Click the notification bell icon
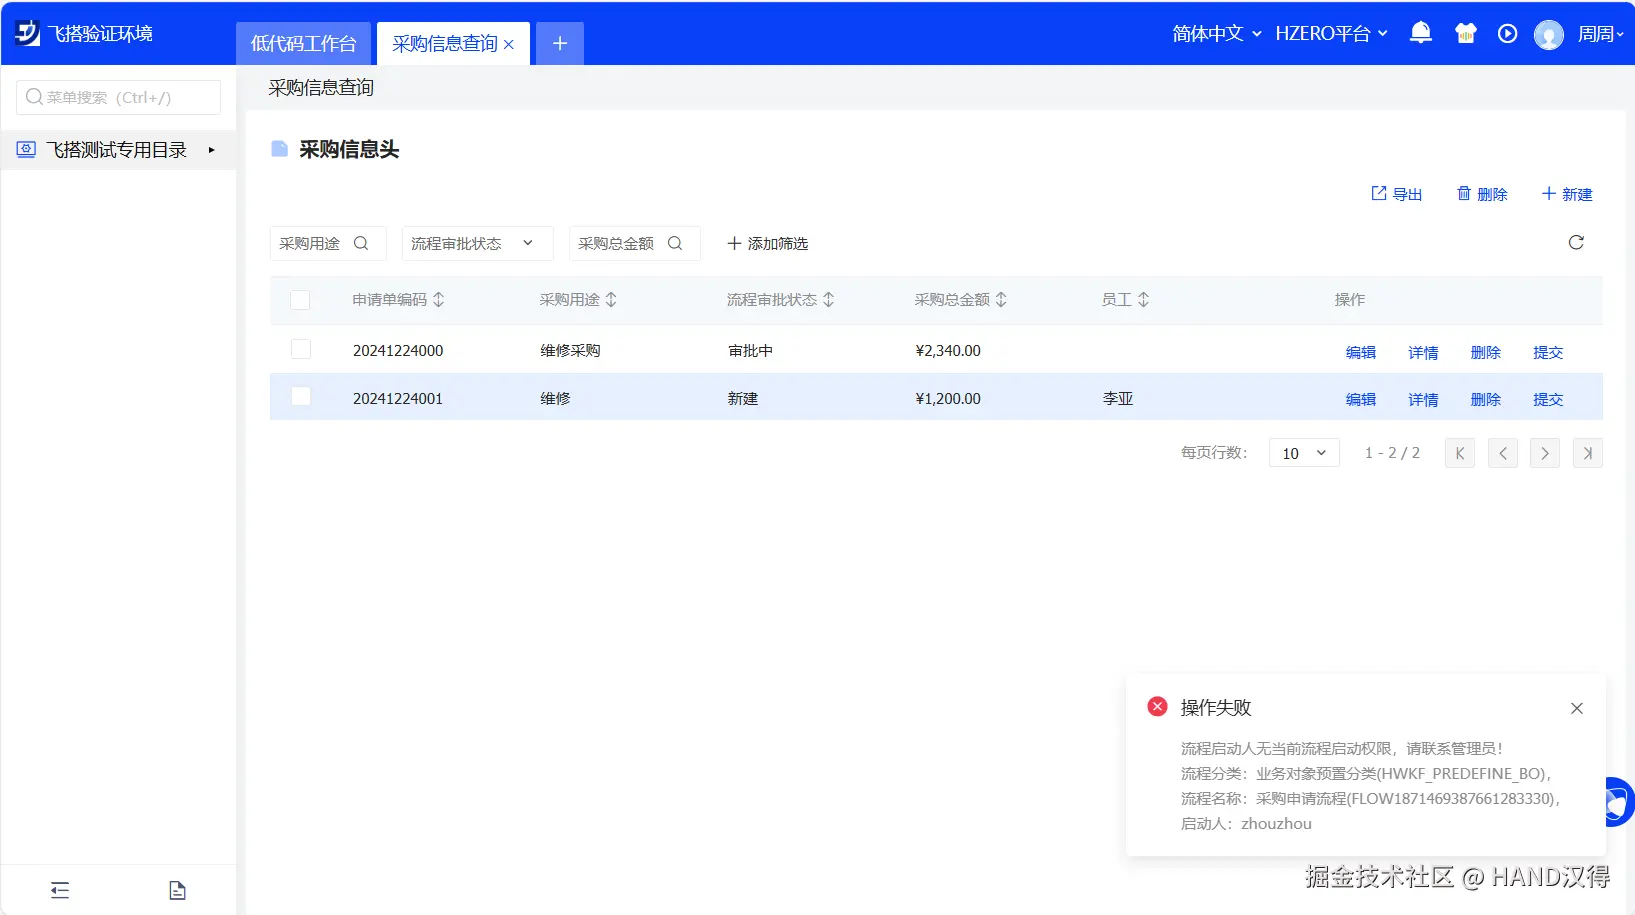 [1420, 33]
